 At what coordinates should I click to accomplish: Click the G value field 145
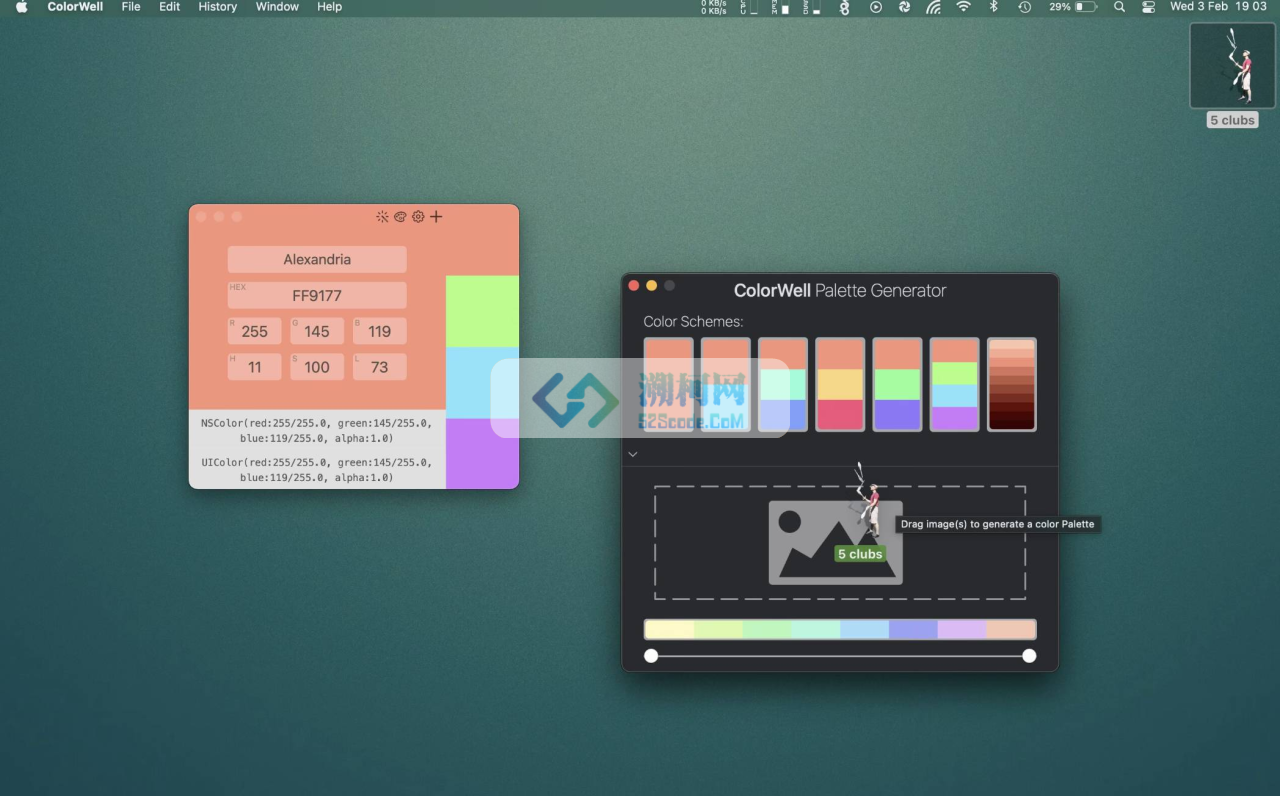pyautogui.click(x=317, y=331)
